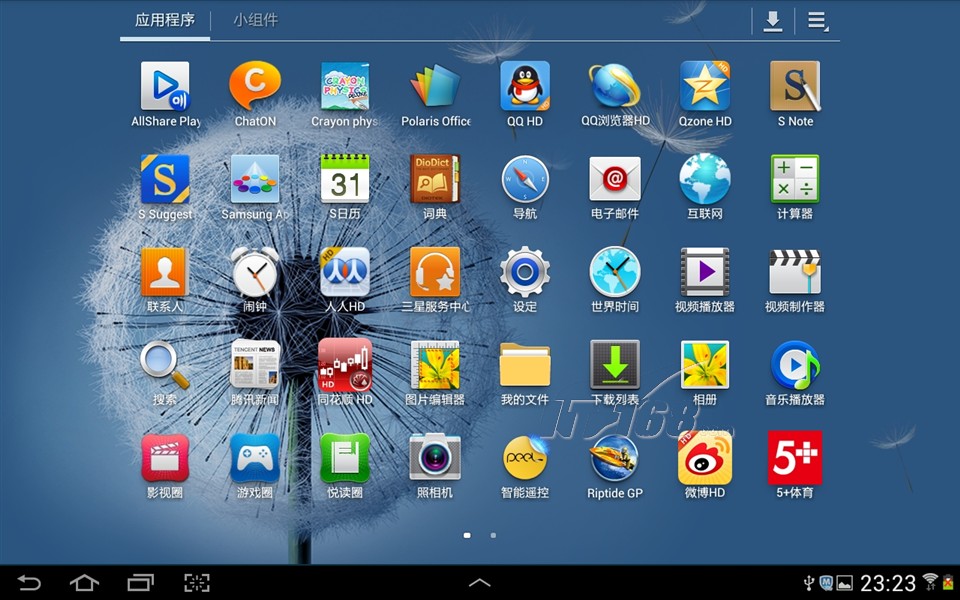This screenshot has width=960, height=600.
Task: Tap the Home navigation button
Action: coord(84,582)
